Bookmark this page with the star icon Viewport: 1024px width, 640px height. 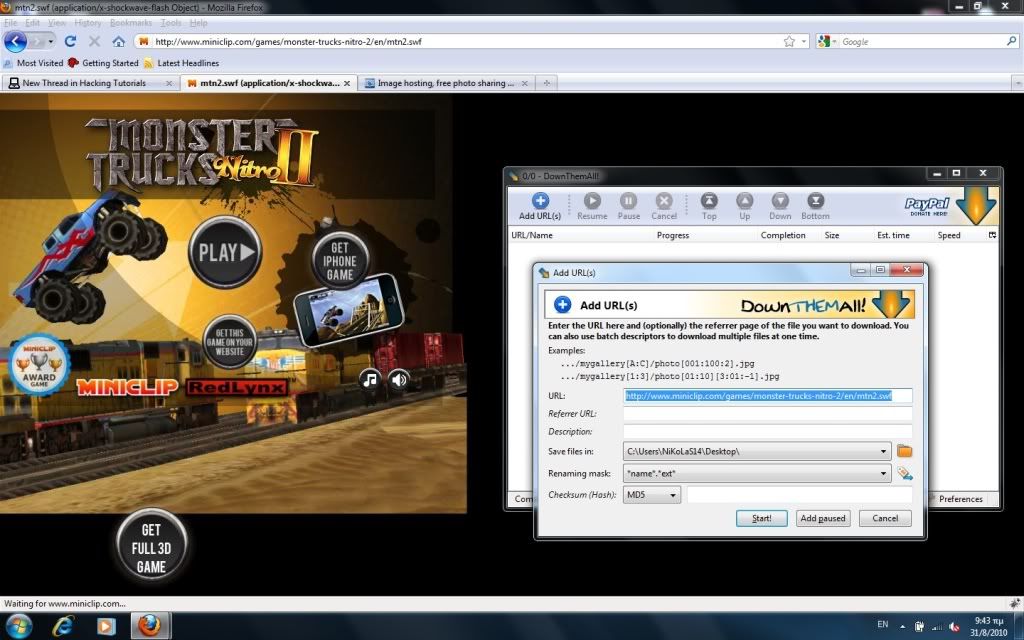tap(789, 41)
